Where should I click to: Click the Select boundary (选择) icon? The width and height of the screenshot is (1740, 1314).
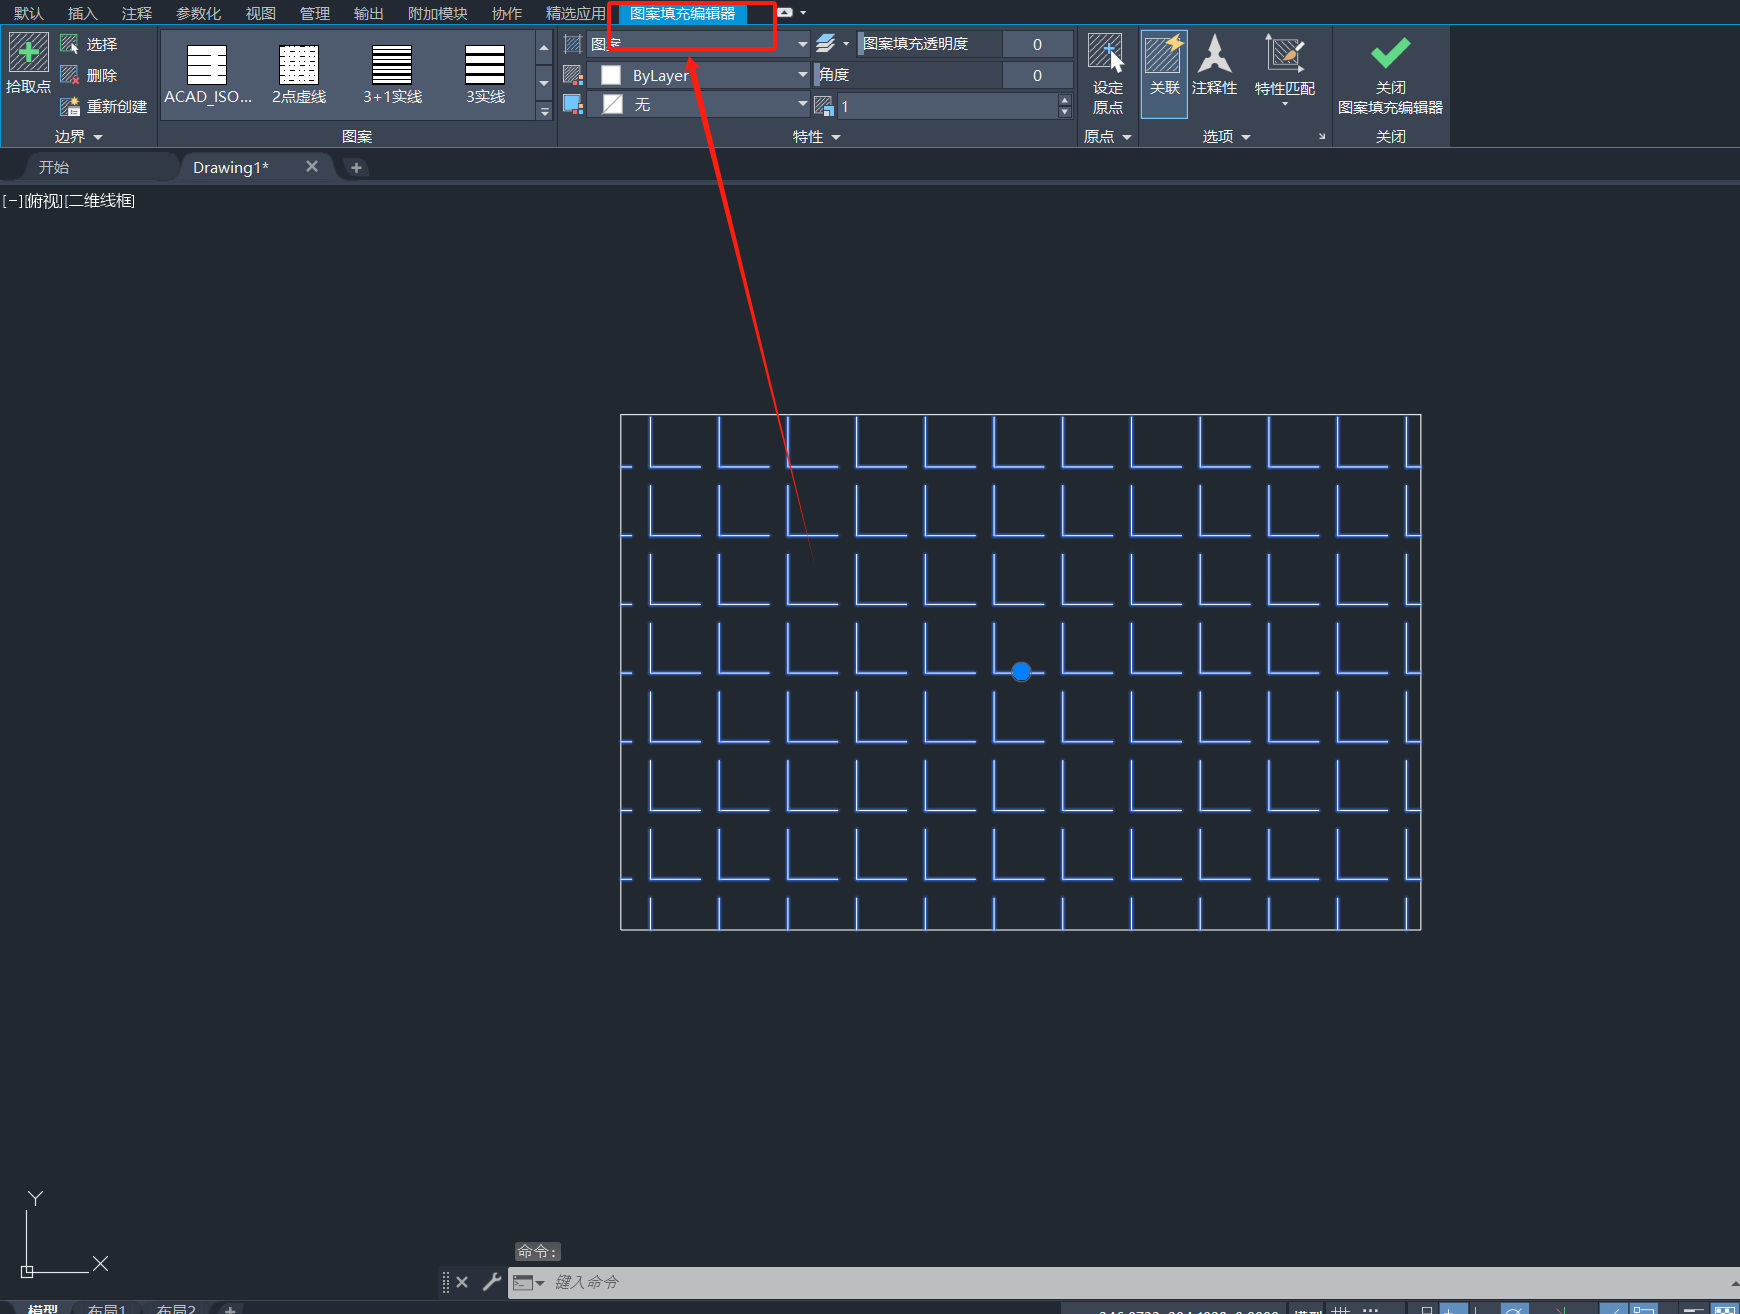click(69, 44)
